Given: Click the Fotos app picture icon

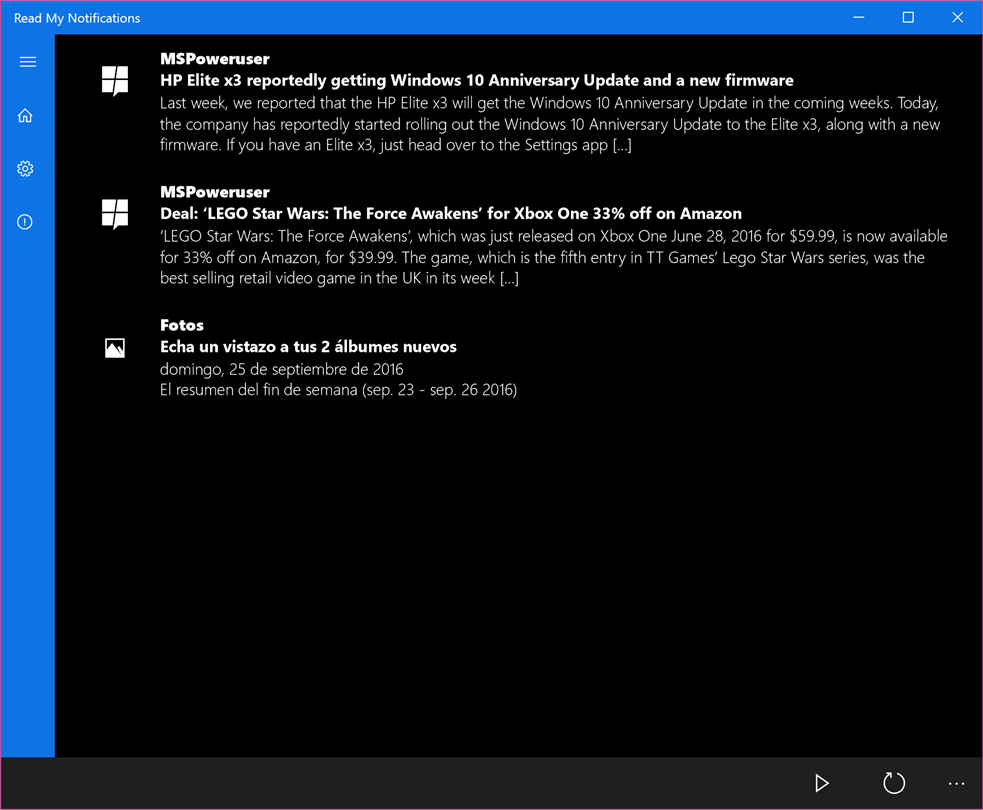Looking at the screenshot, I should (115, 348).
